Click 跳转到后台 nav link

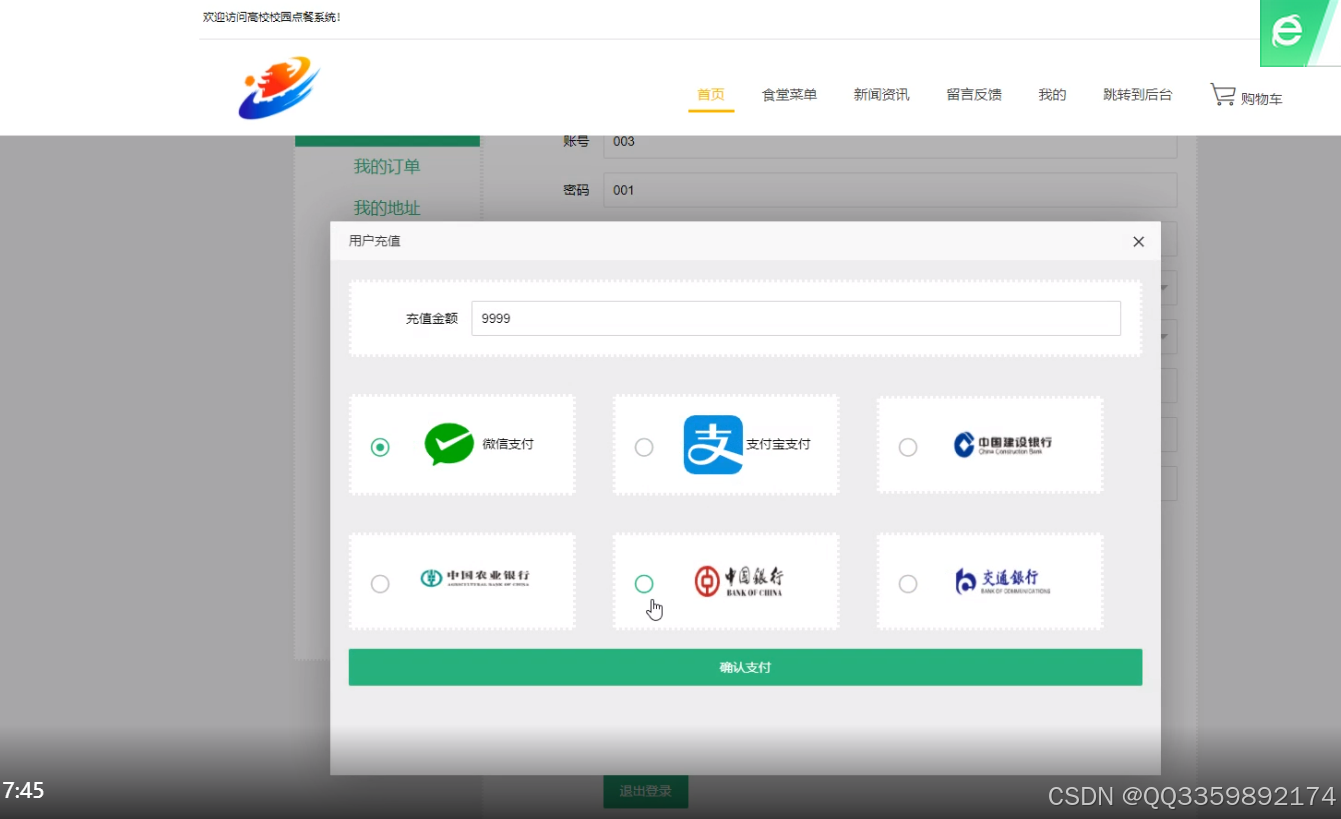1138,95
